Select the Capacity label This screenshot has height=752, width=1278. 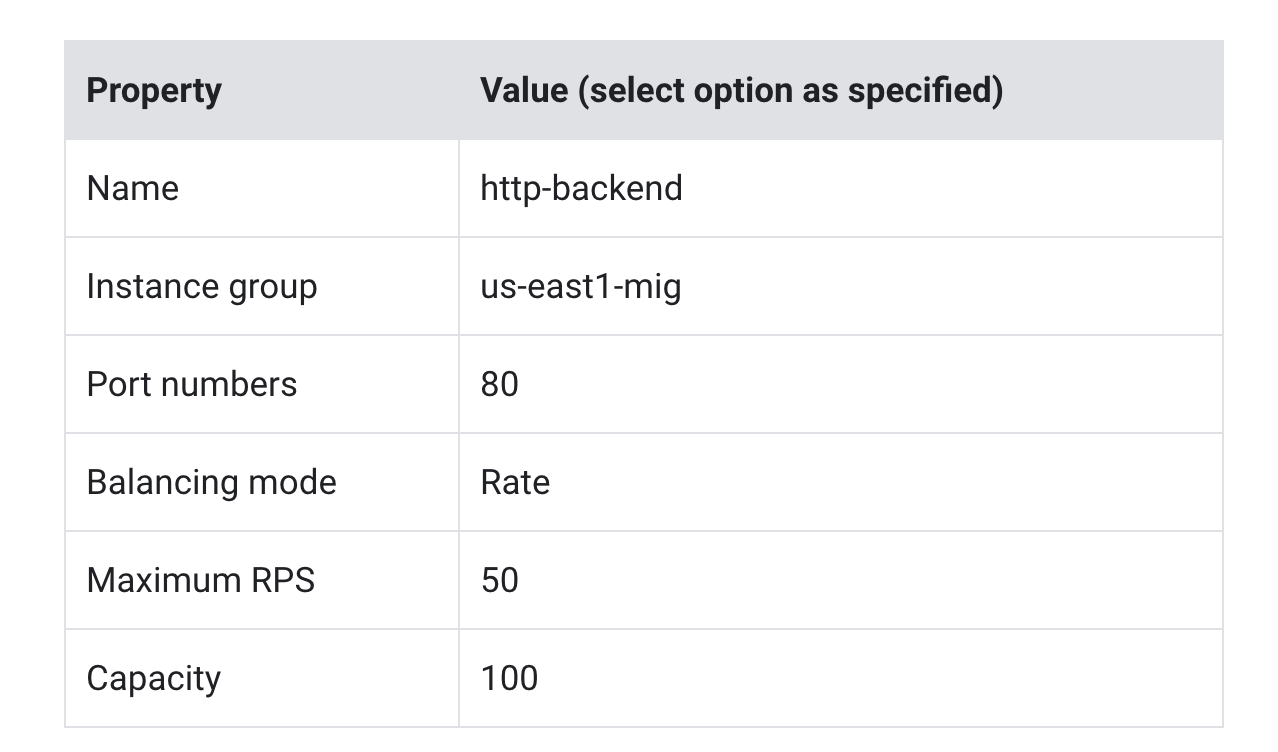(x=153, y=678)
